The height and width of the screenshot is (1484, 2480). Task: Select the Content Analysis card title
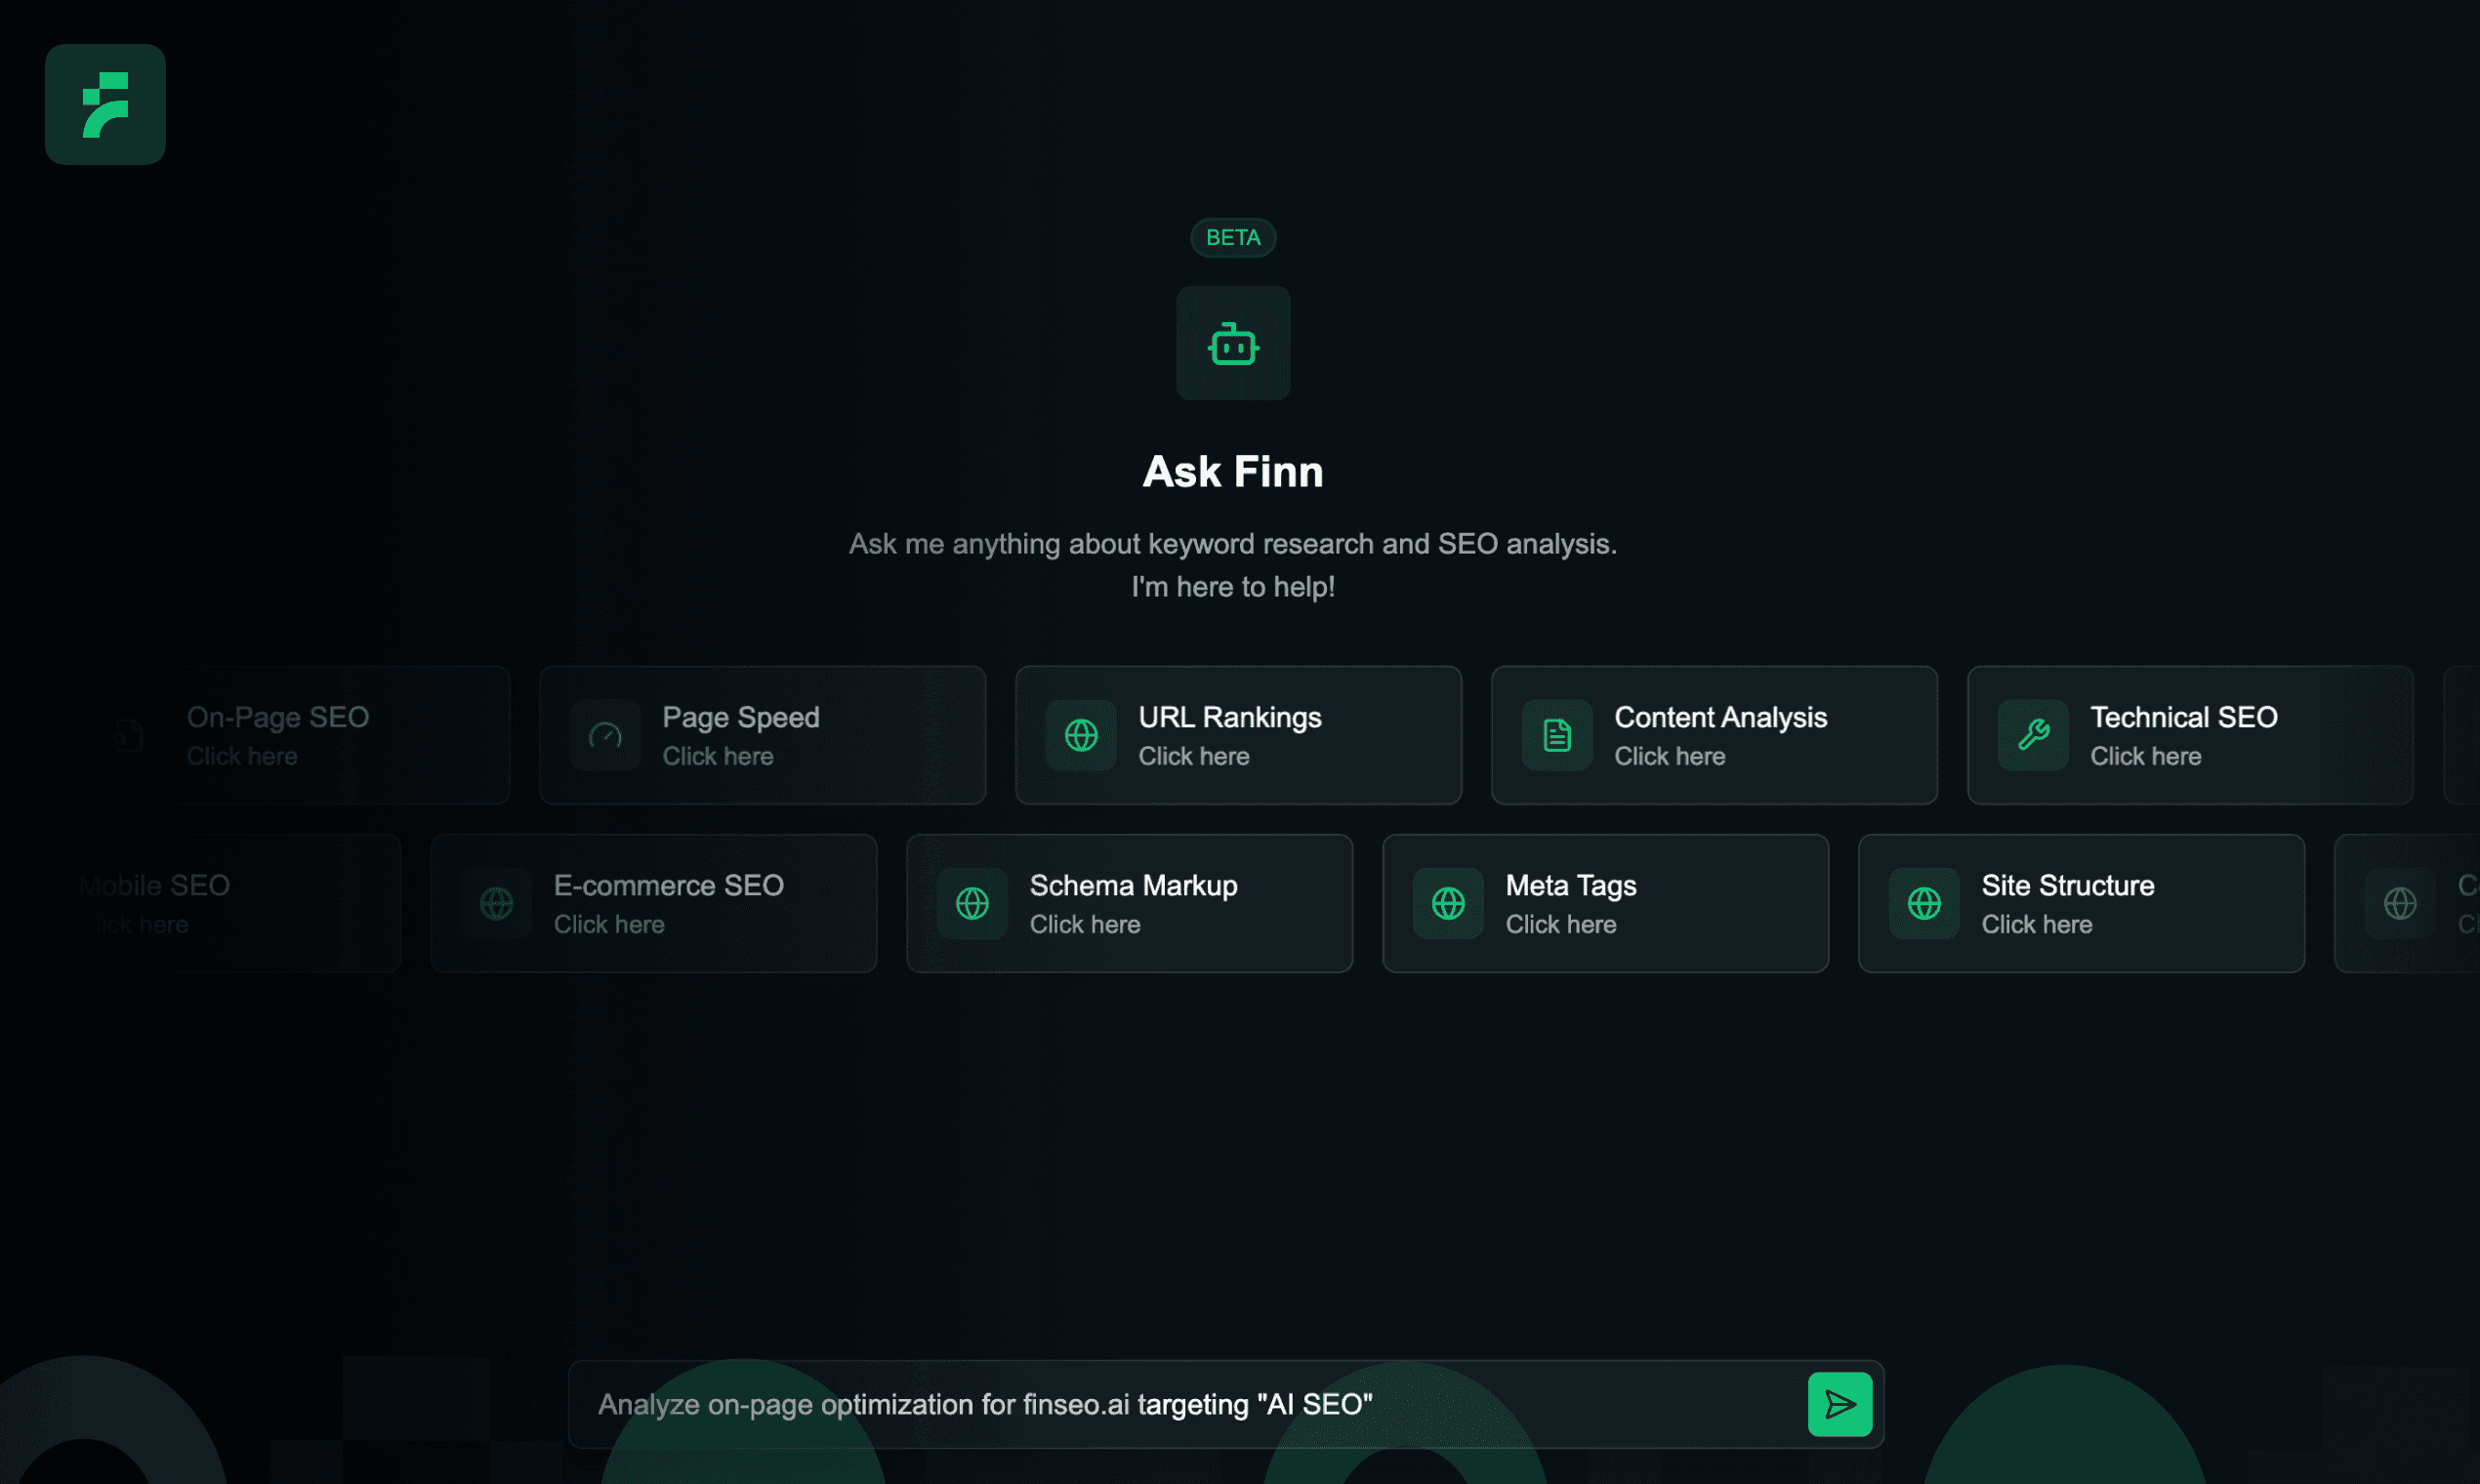click(1720, 717)
